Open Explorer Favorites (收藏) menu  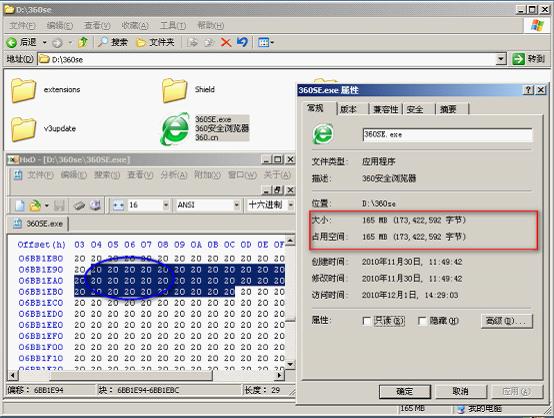click(135, 26)
